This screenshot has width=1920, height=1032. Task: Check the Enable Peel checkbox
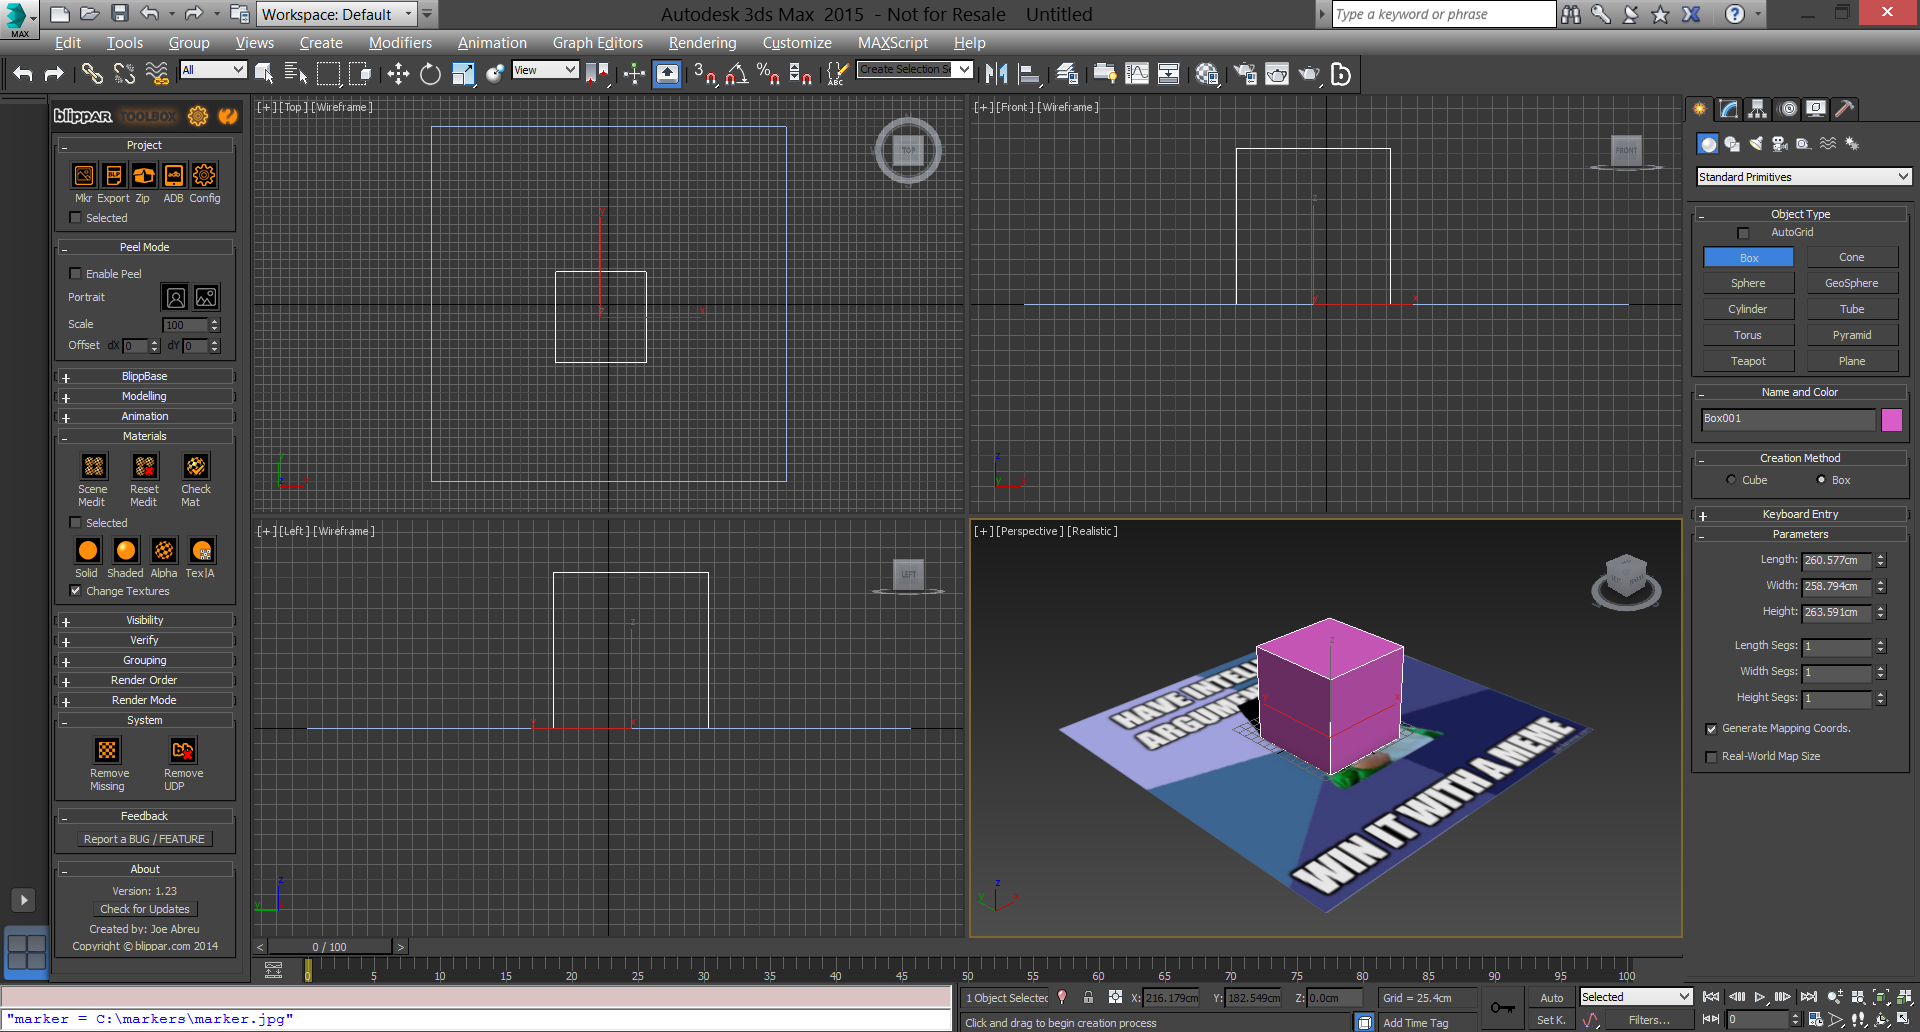point(75,273)
